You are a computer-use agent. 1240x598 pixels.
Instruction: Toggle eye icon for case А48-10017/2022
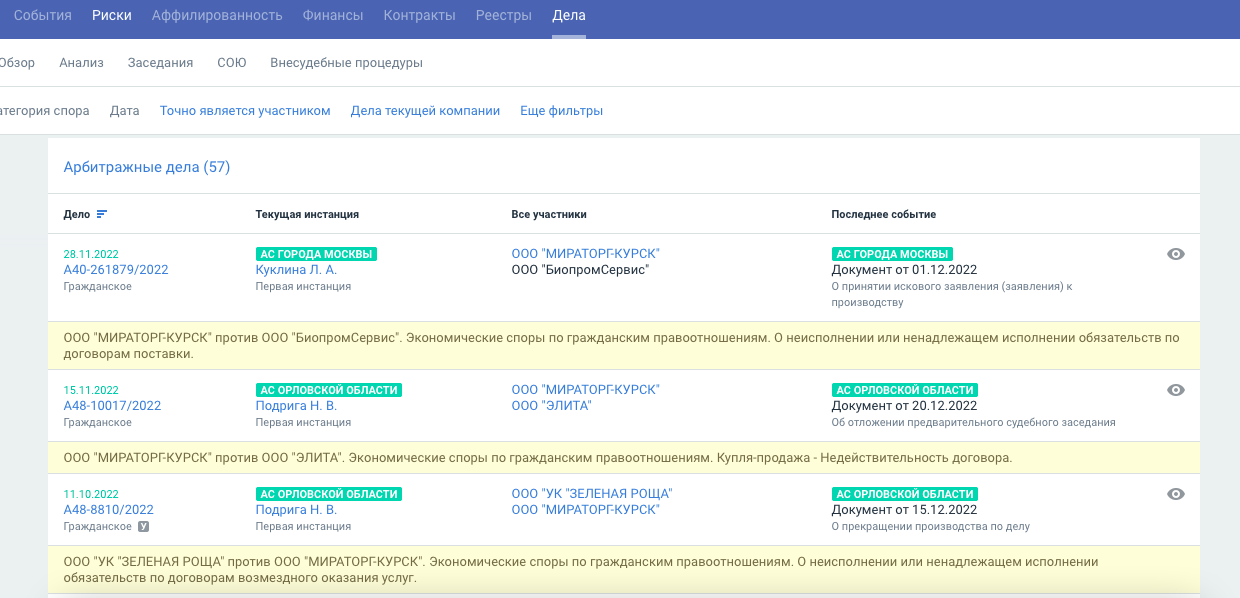1176,390
